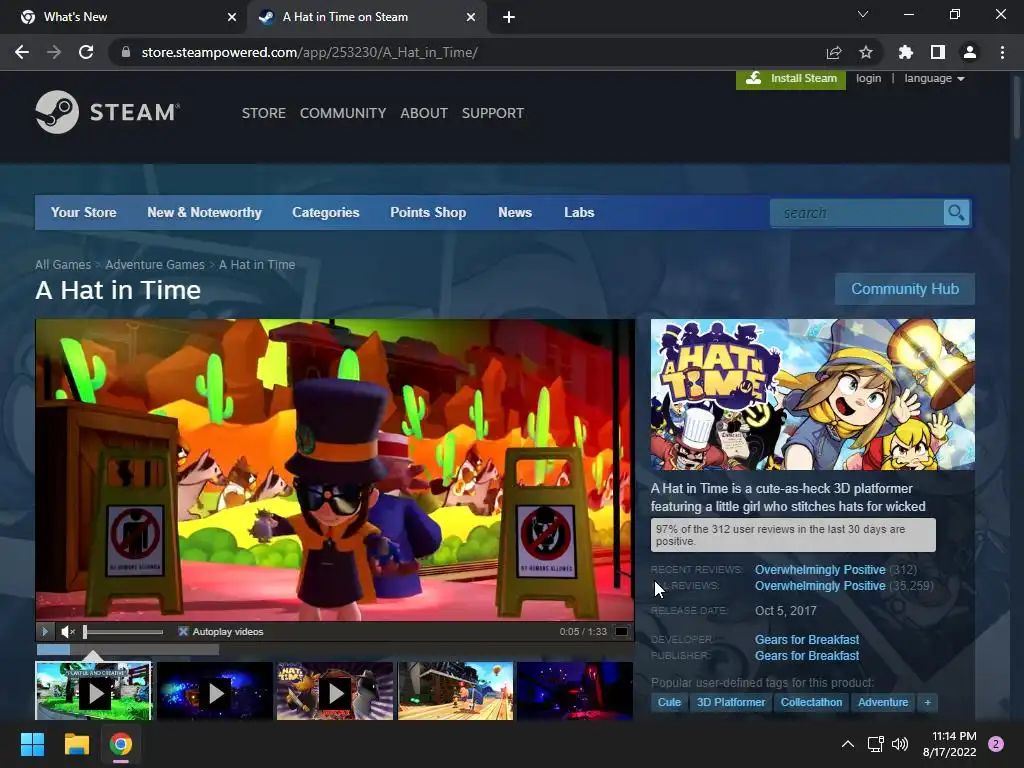
Task: Open SUPPORT in the top menu
Action: [493, 113]
